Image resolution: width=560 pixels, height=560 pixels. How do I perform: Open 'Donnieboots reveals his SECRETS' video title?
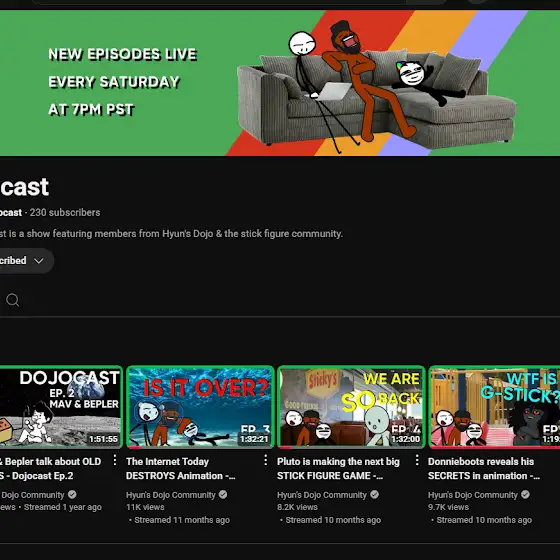click(484, 469)
